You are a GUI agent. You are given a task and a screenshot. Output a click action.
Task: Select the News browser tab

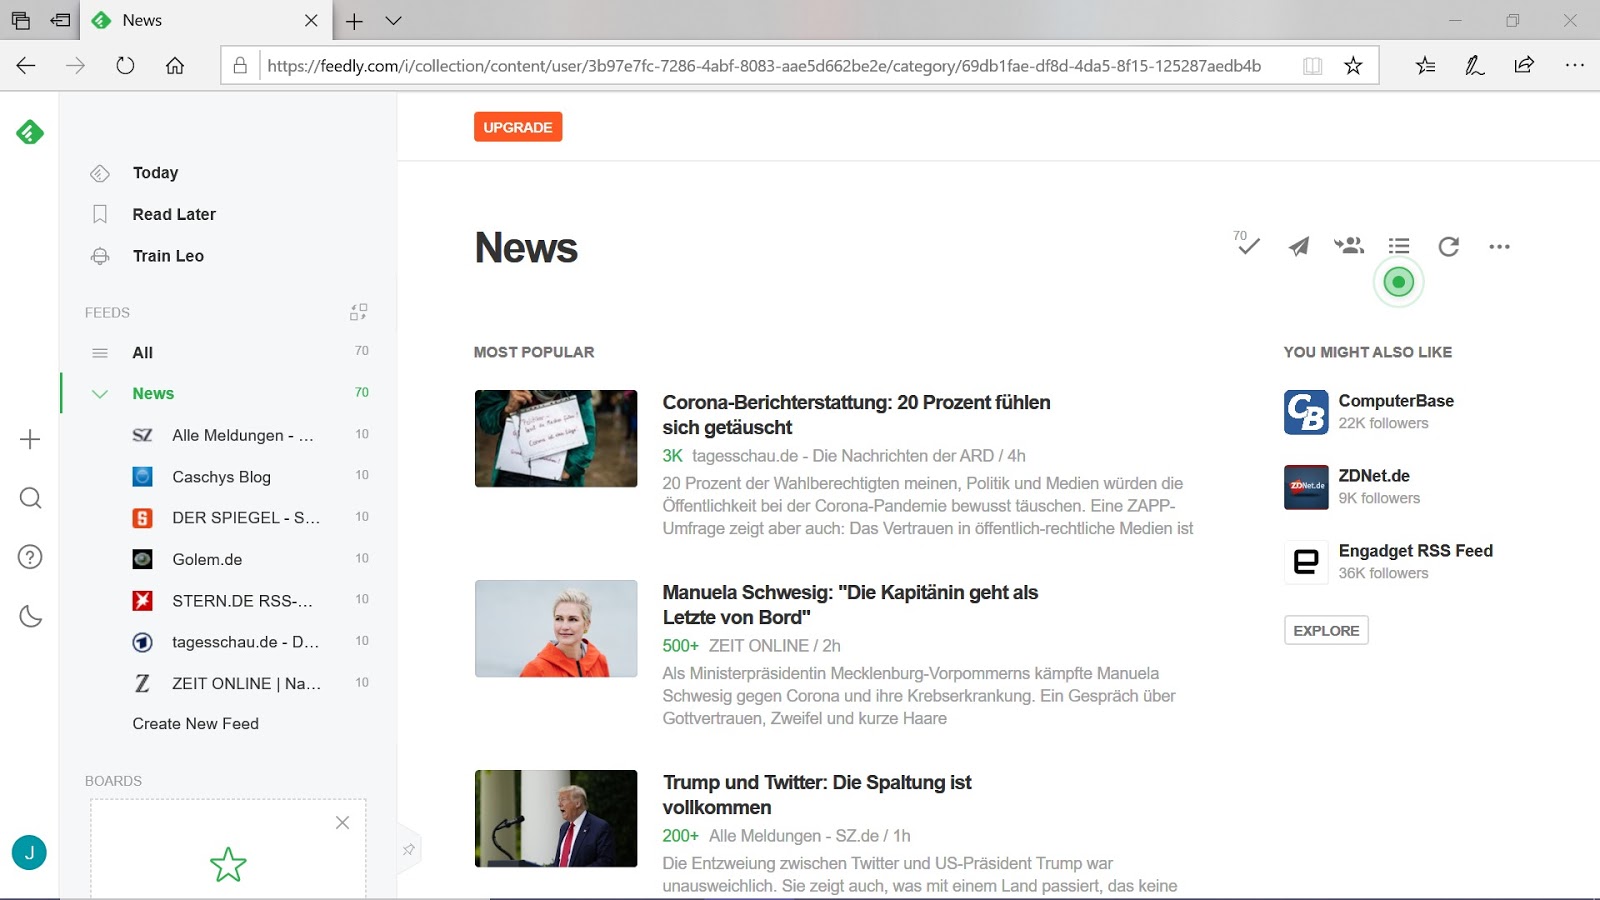point(205,21)
